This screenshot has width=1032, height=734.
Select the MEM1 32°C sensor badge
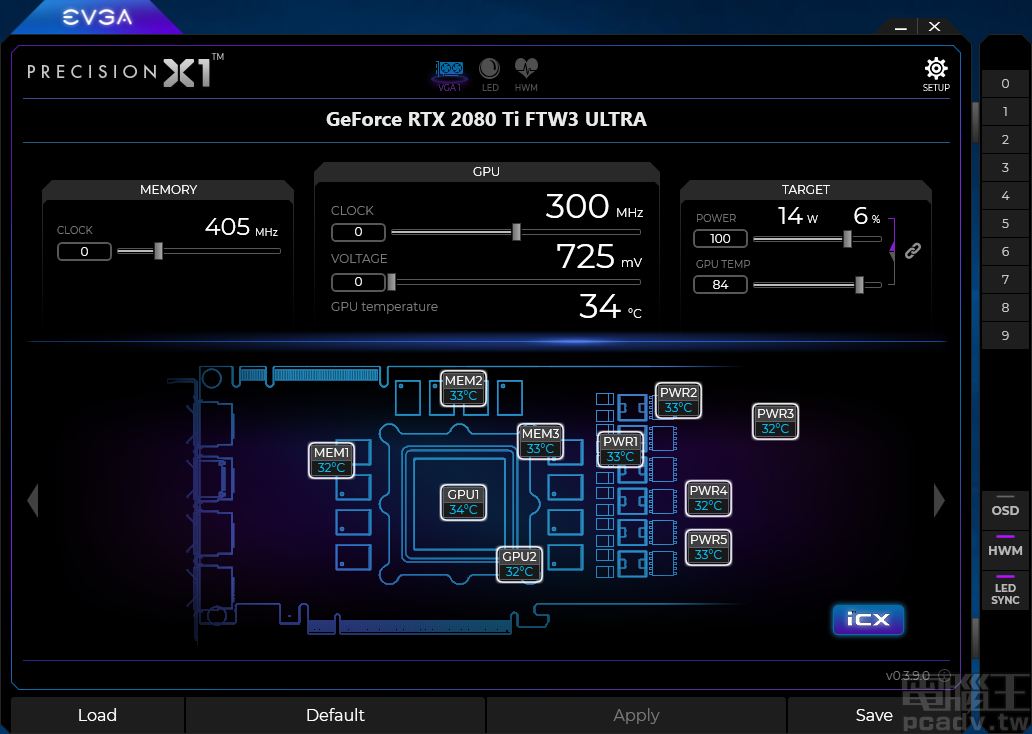tap(331, 460)
